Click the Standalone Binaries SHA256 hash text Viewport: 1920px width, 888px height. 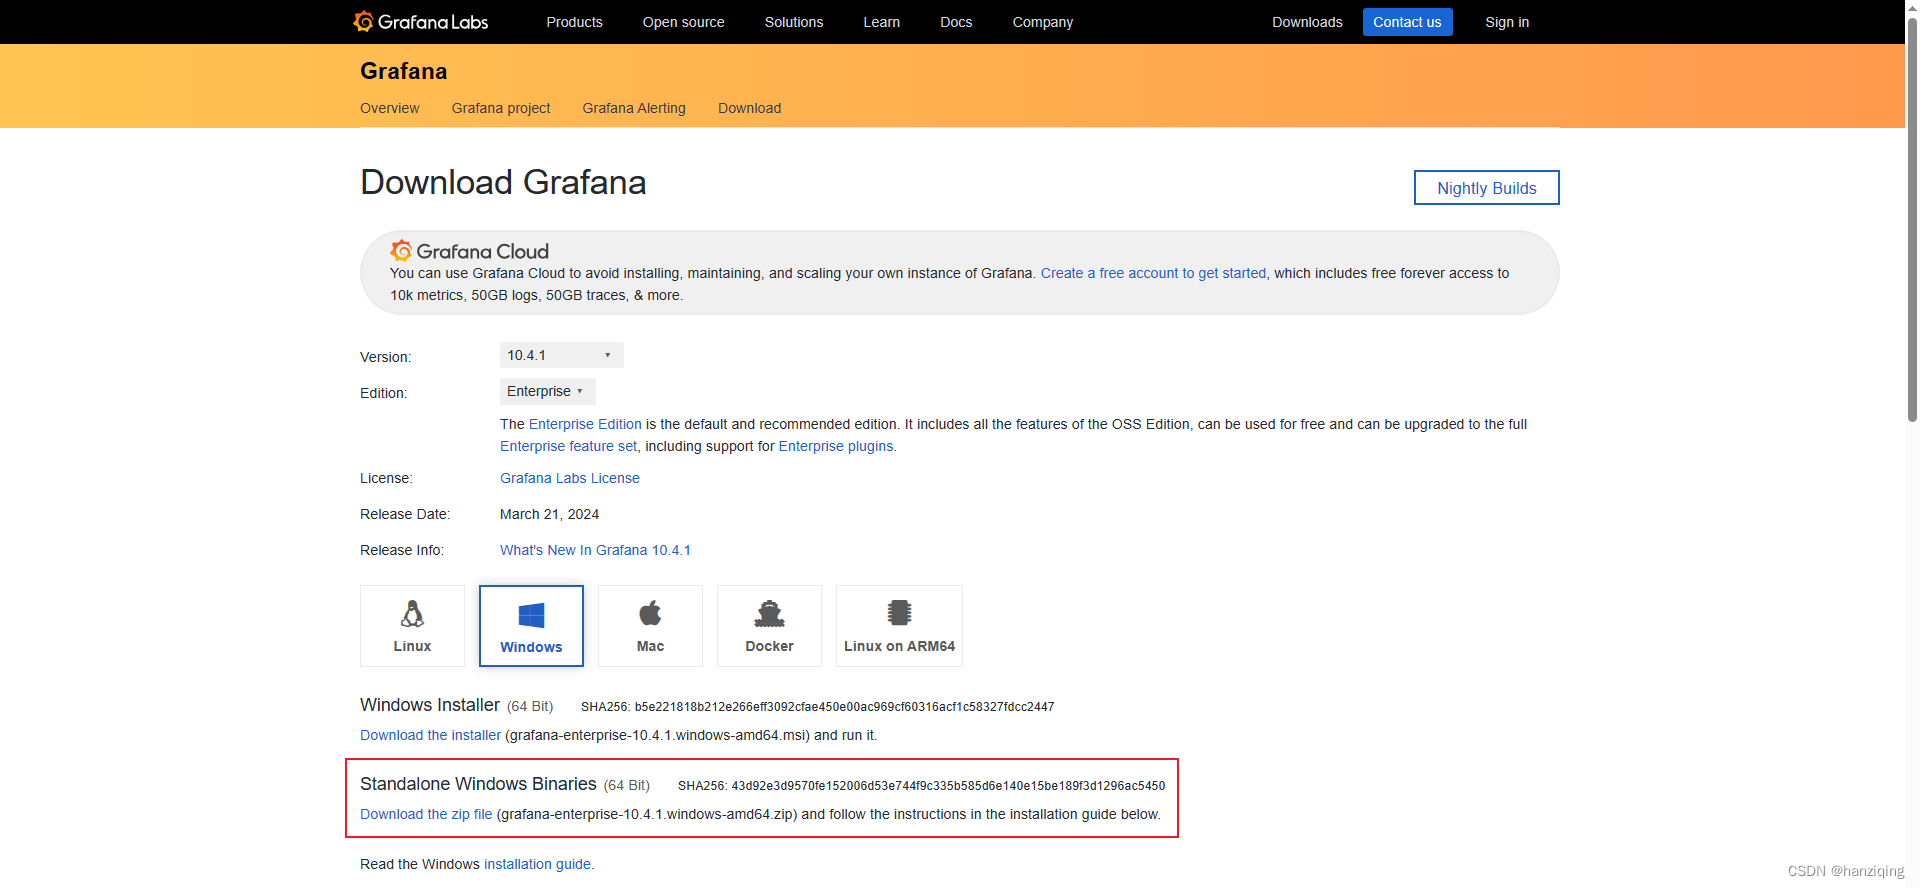pyautogui.click(x=948, y=786)
